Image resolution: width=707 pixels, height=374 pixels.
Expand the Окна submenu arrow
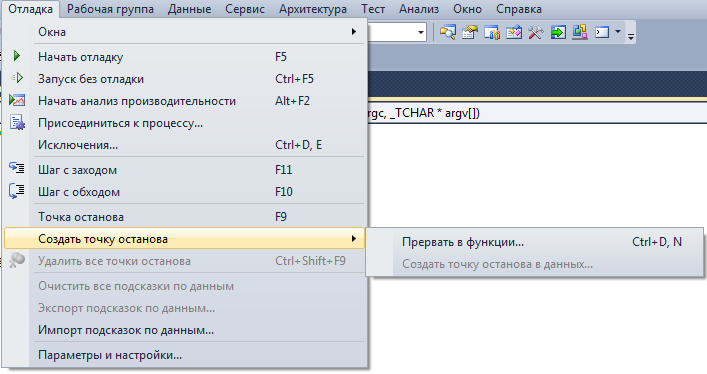click(354, 32)
